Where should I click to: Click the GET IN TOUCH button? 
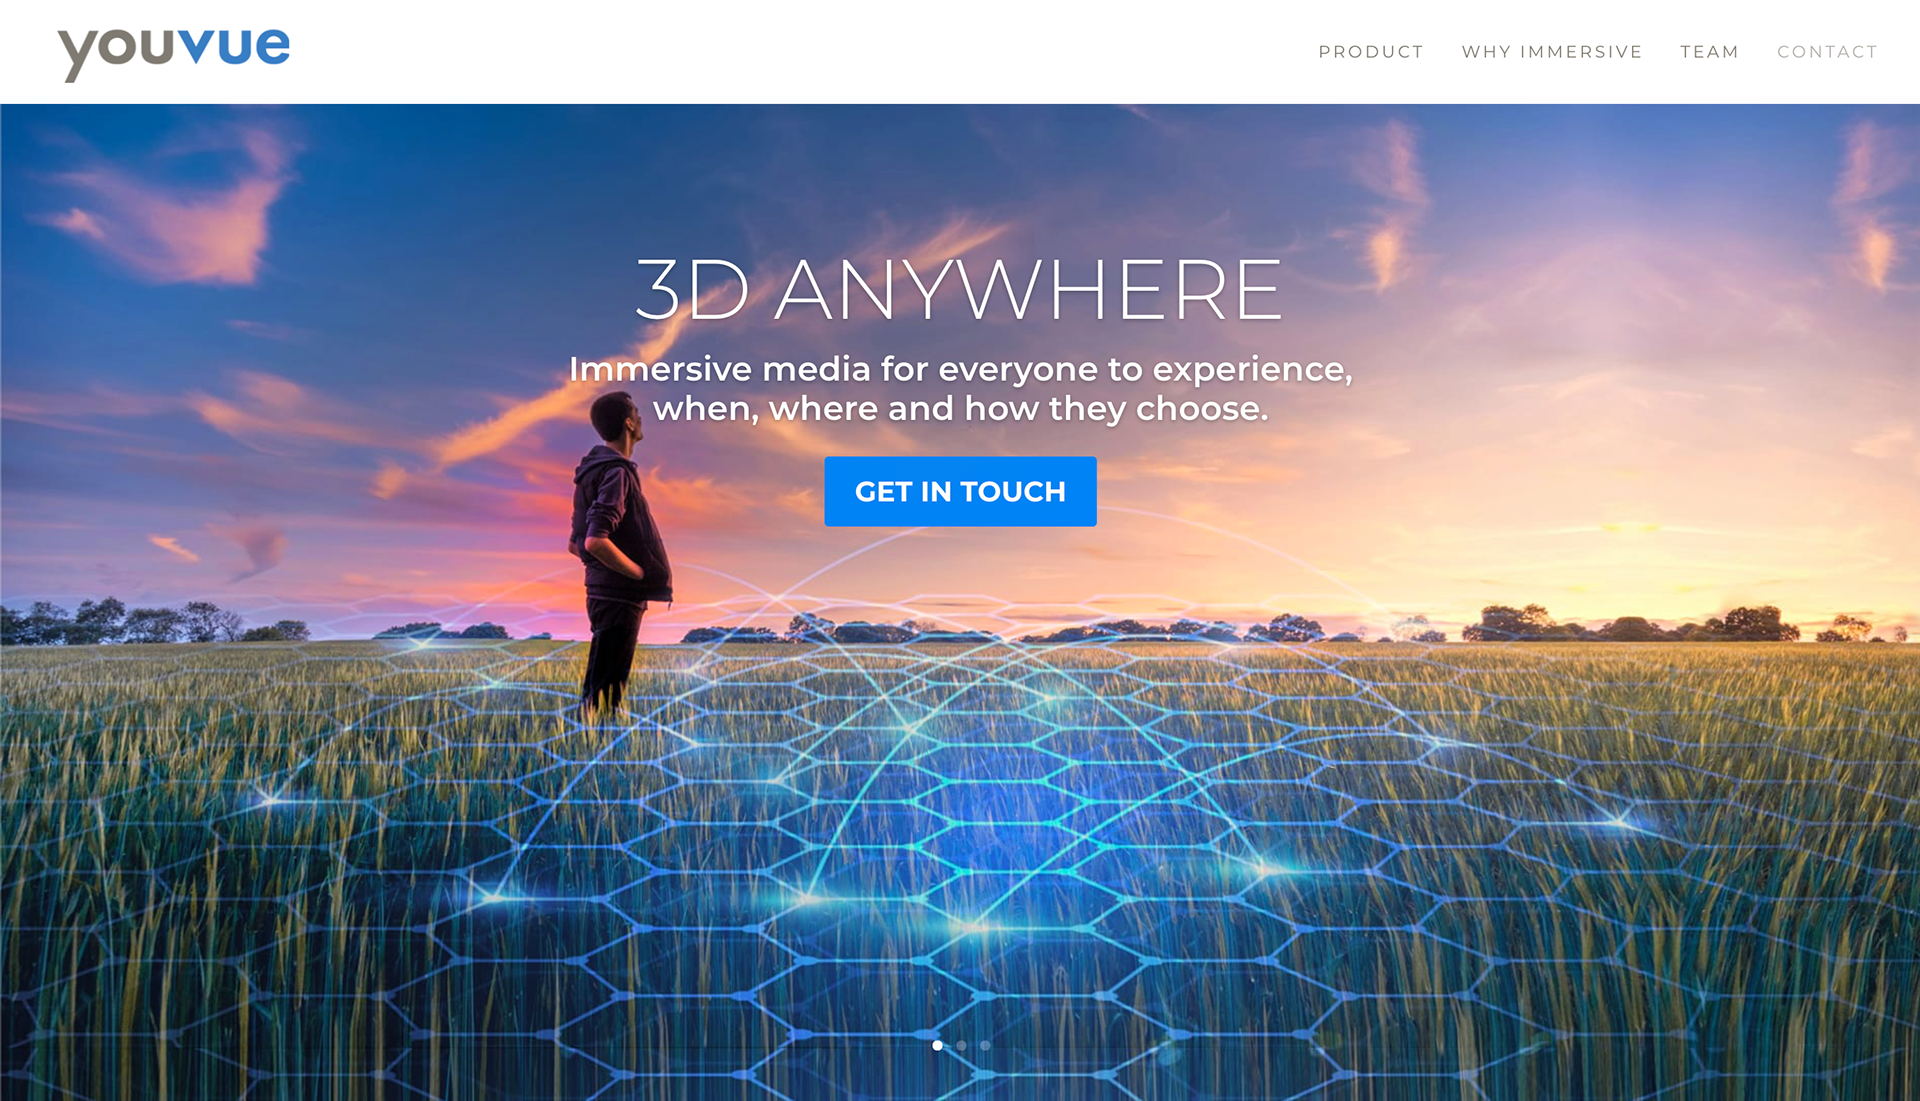960,491
